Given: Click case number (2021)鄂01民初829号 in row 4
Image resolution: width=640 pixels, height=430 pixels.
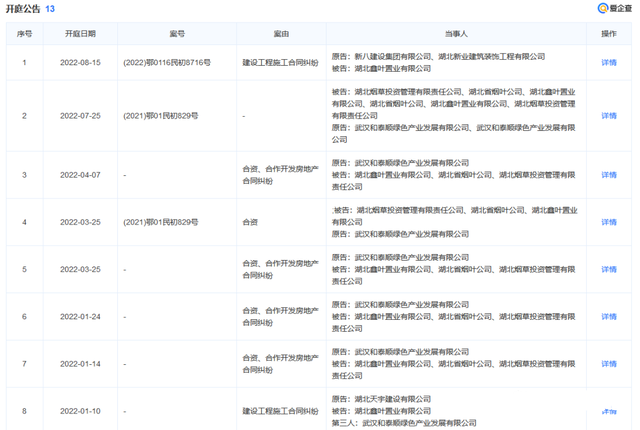Looking at the screenshot, I should 161,222.
